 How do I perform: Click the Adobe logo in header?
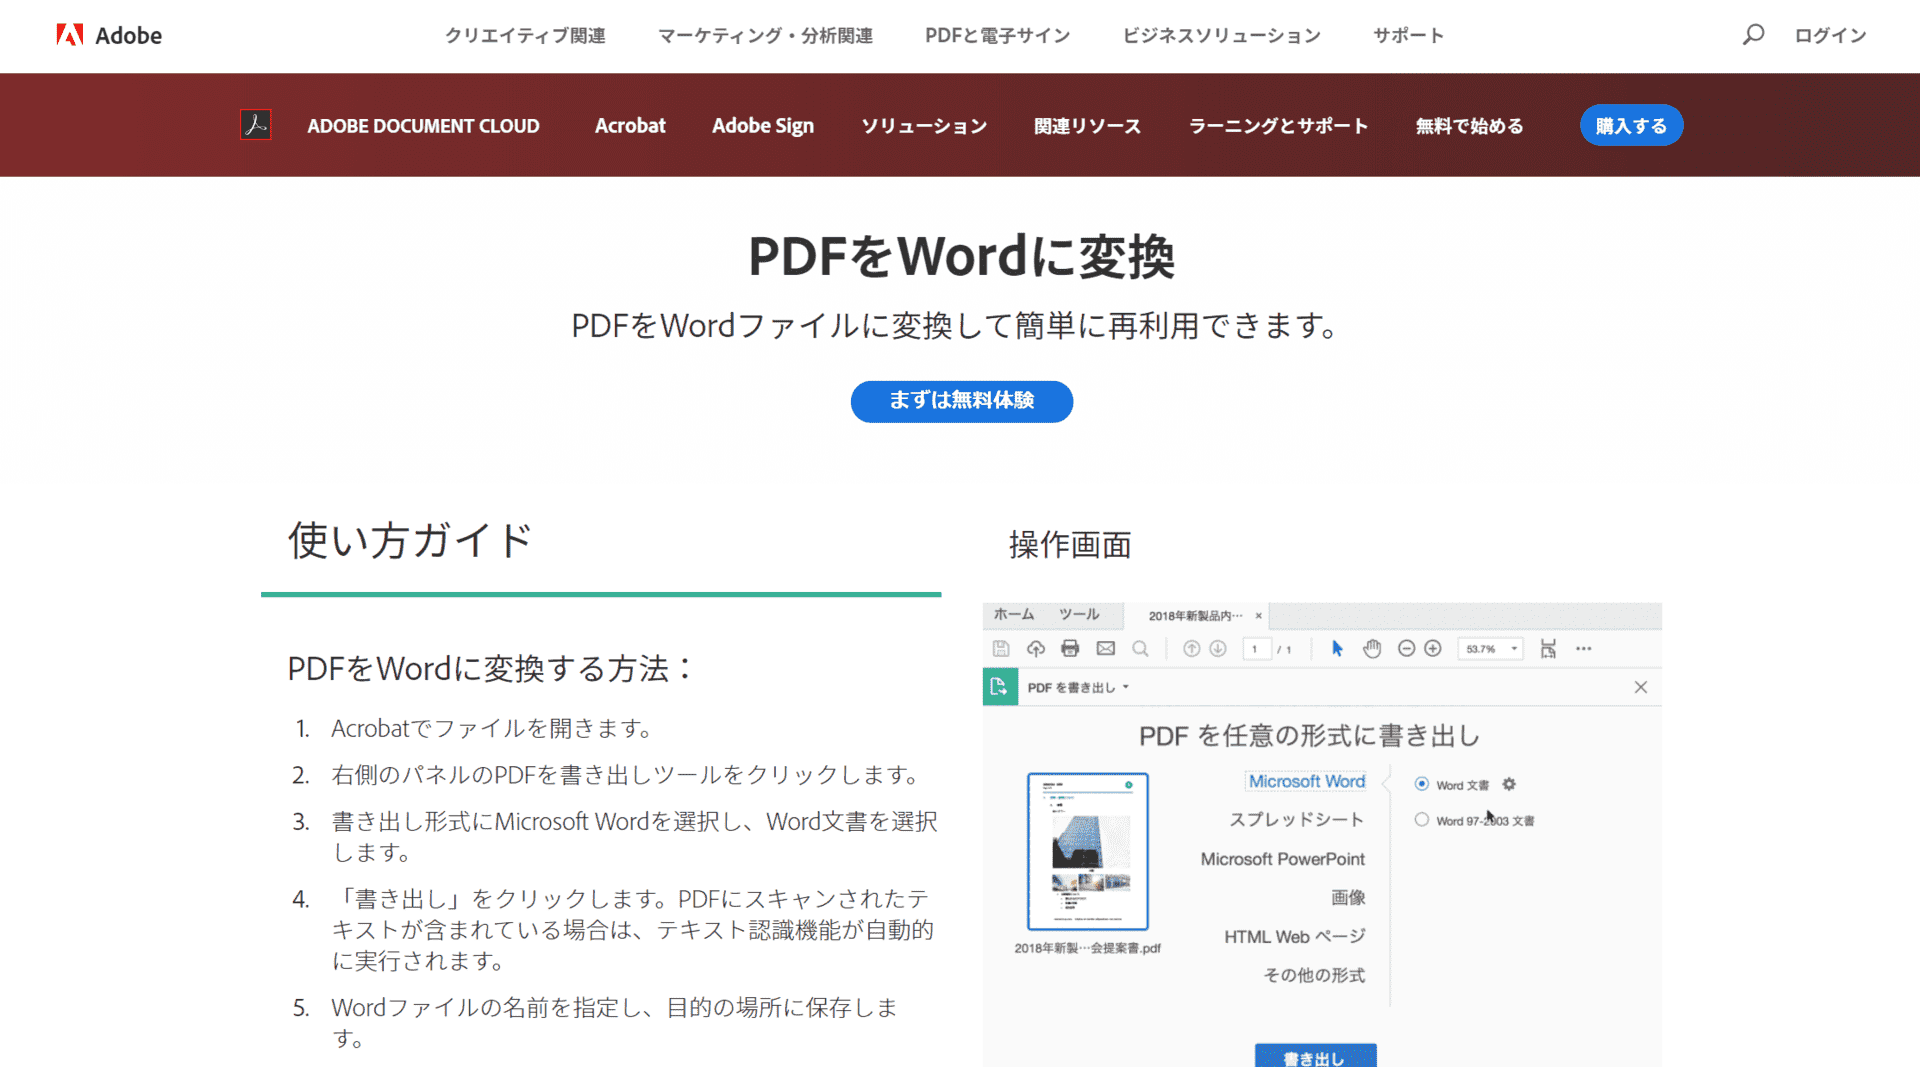point(108,35)
